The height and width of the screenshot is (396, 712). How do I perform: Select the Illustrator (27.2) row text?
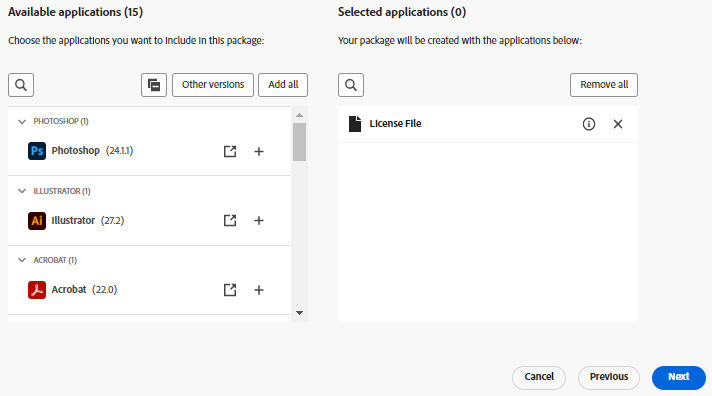click(x=88, y=221)
